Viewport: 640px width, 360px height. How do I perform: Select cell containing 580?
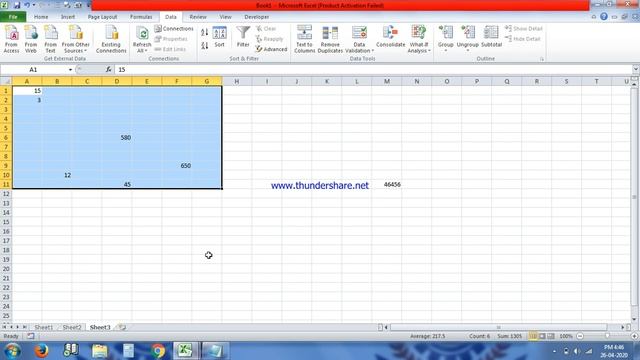click(x=117, y=138)
